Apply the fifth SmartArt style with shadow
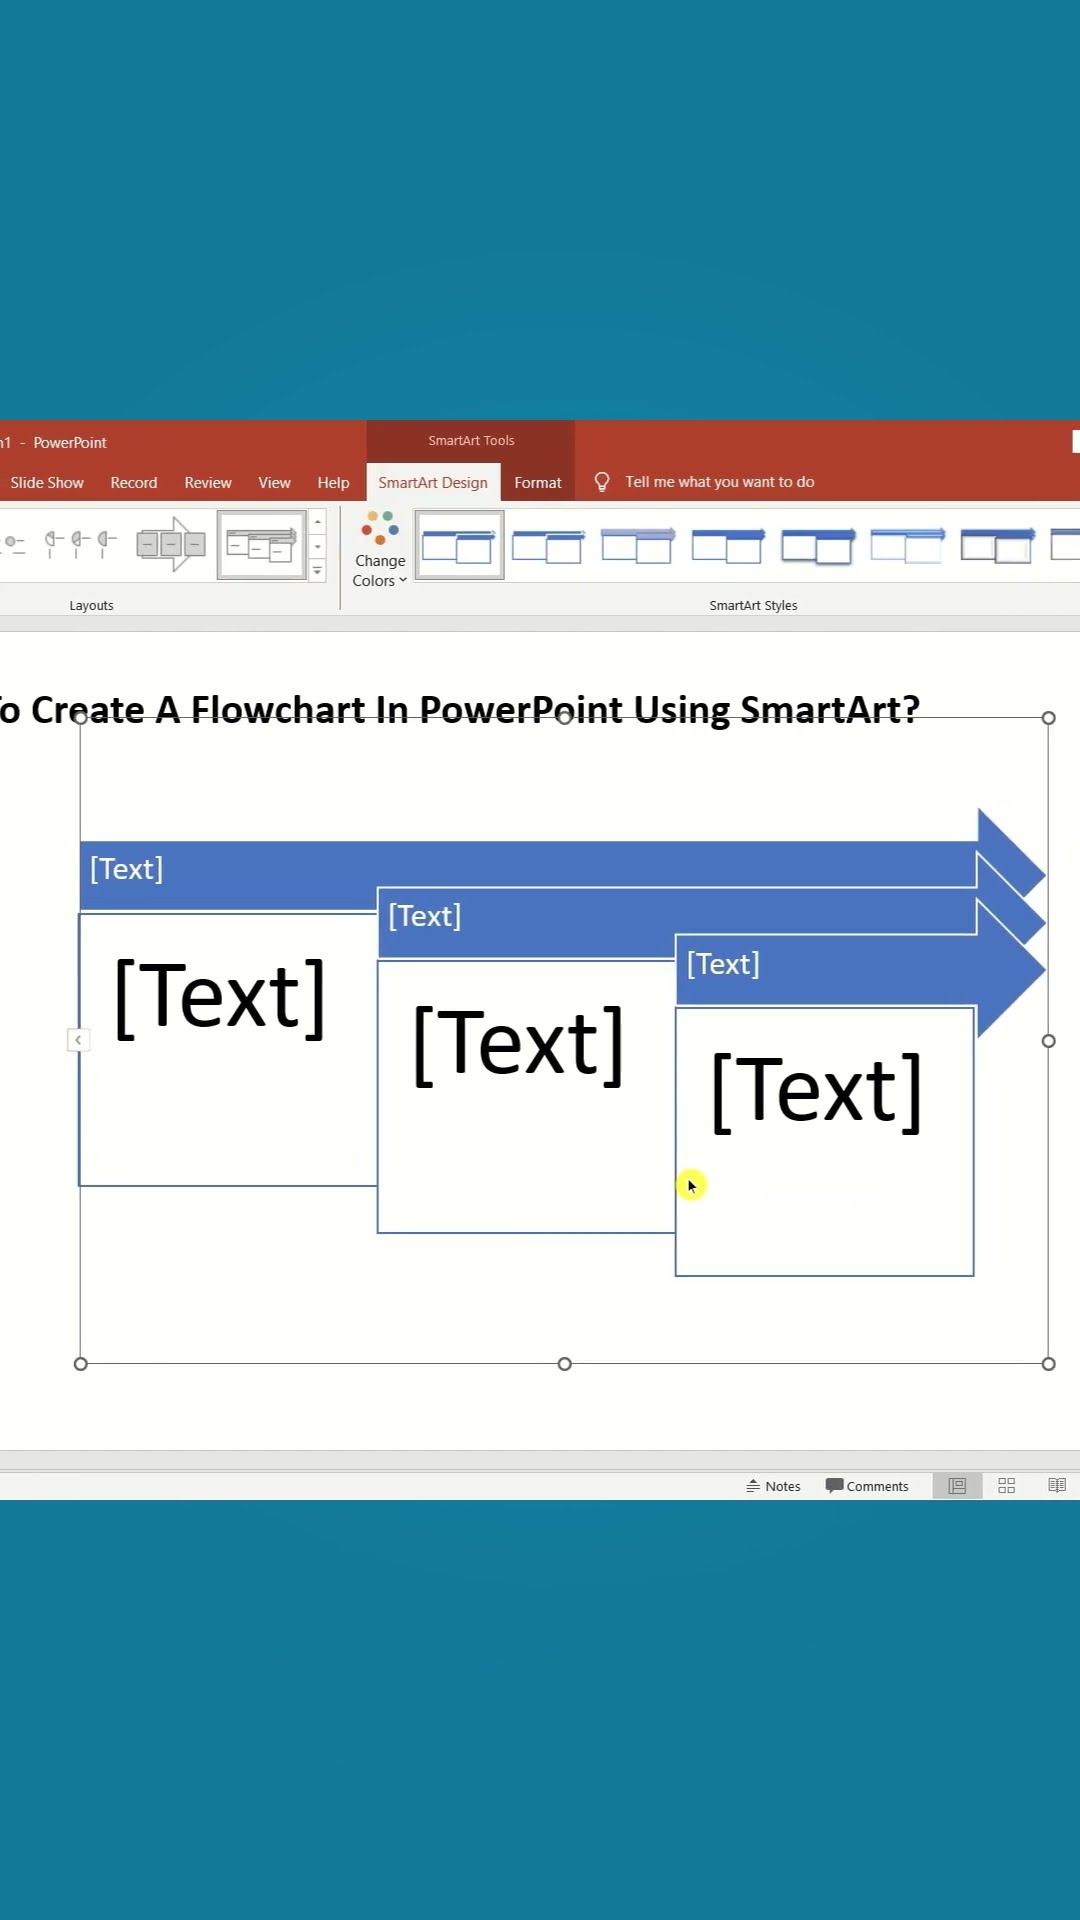Screen dimensions: 1080x1920 (818, 546)
